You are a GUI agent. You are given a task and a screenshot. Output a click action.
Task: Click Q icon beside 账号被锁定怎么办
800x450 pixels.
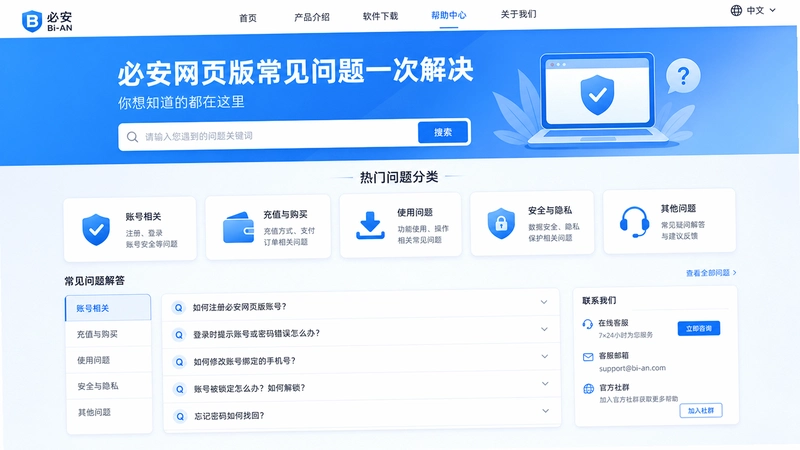(x=180, y=389)
